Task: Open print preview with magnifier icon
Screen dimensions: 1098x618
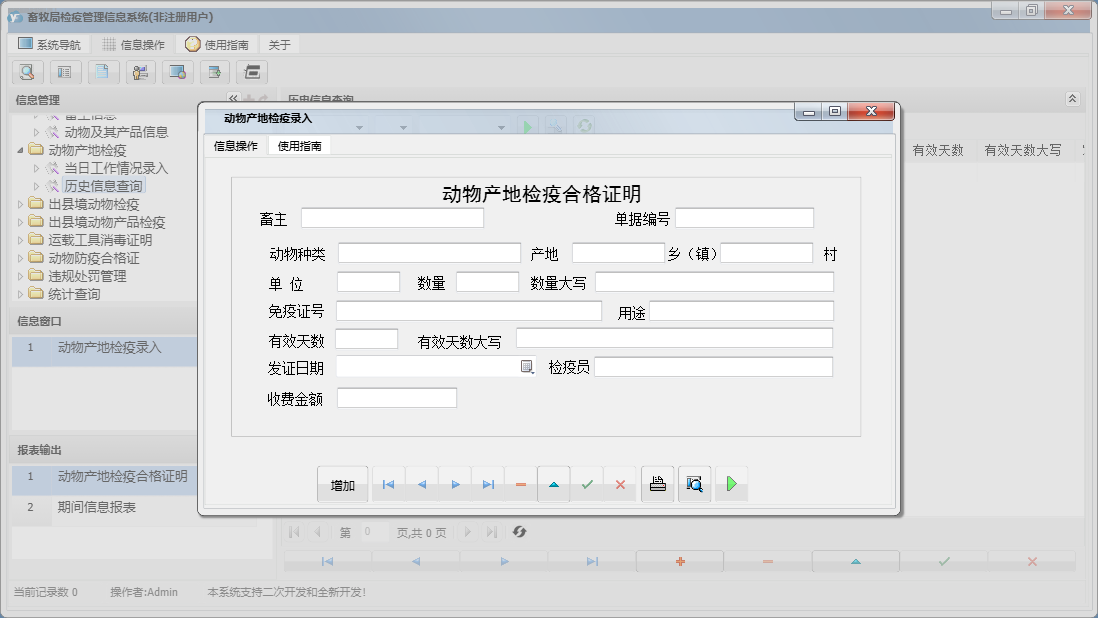Action: tap(694, 484)
